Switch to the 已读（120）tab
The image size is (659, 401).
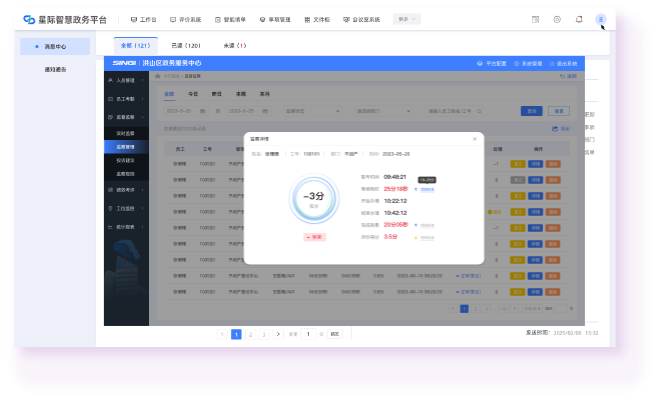(186, 46)
